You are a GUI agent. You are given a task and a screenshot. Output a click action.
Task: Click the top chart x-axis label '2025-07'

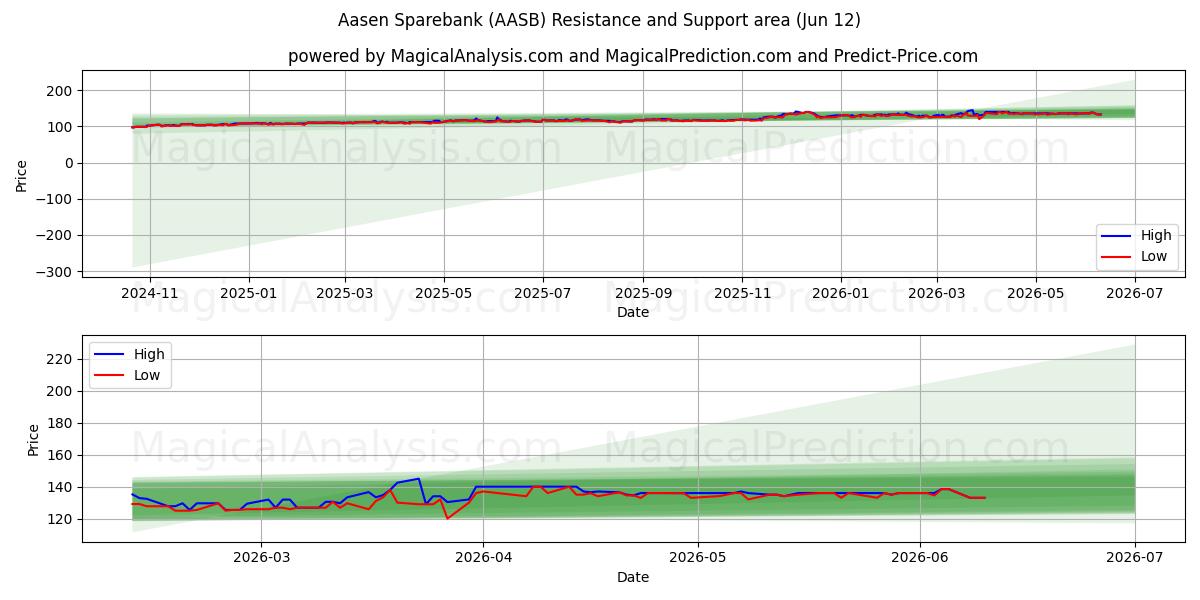pyautogui.click(x=542, y=294)
